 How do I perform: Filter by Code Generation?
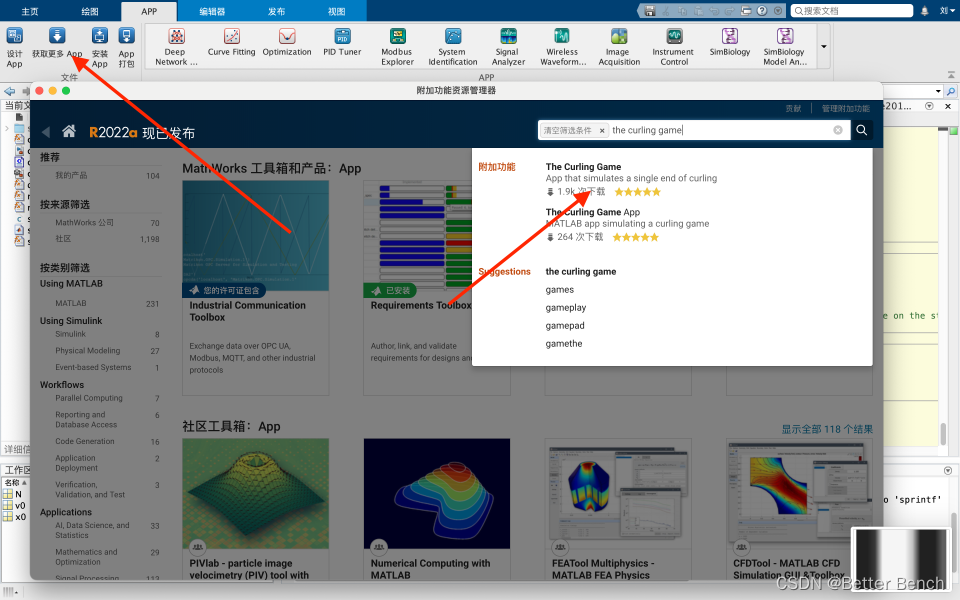click(x=84, y=441)
